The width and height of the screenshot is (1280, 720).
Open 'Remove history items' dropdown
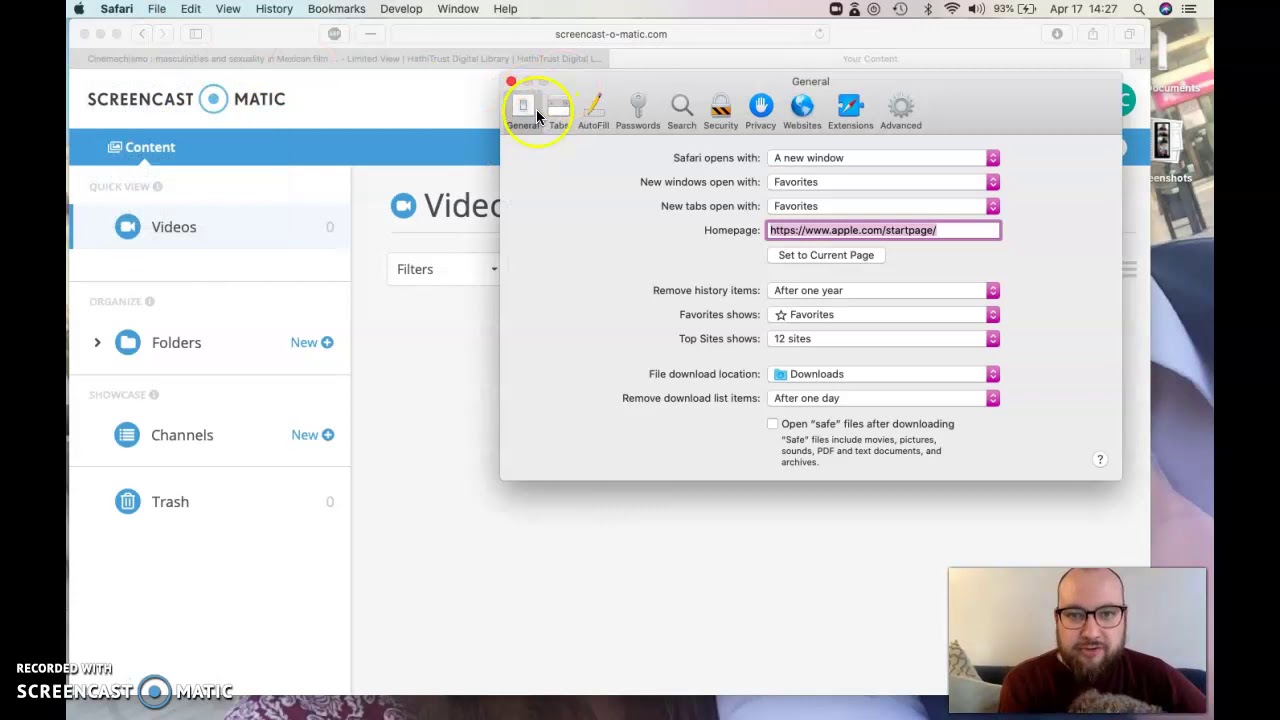(884, 290)
